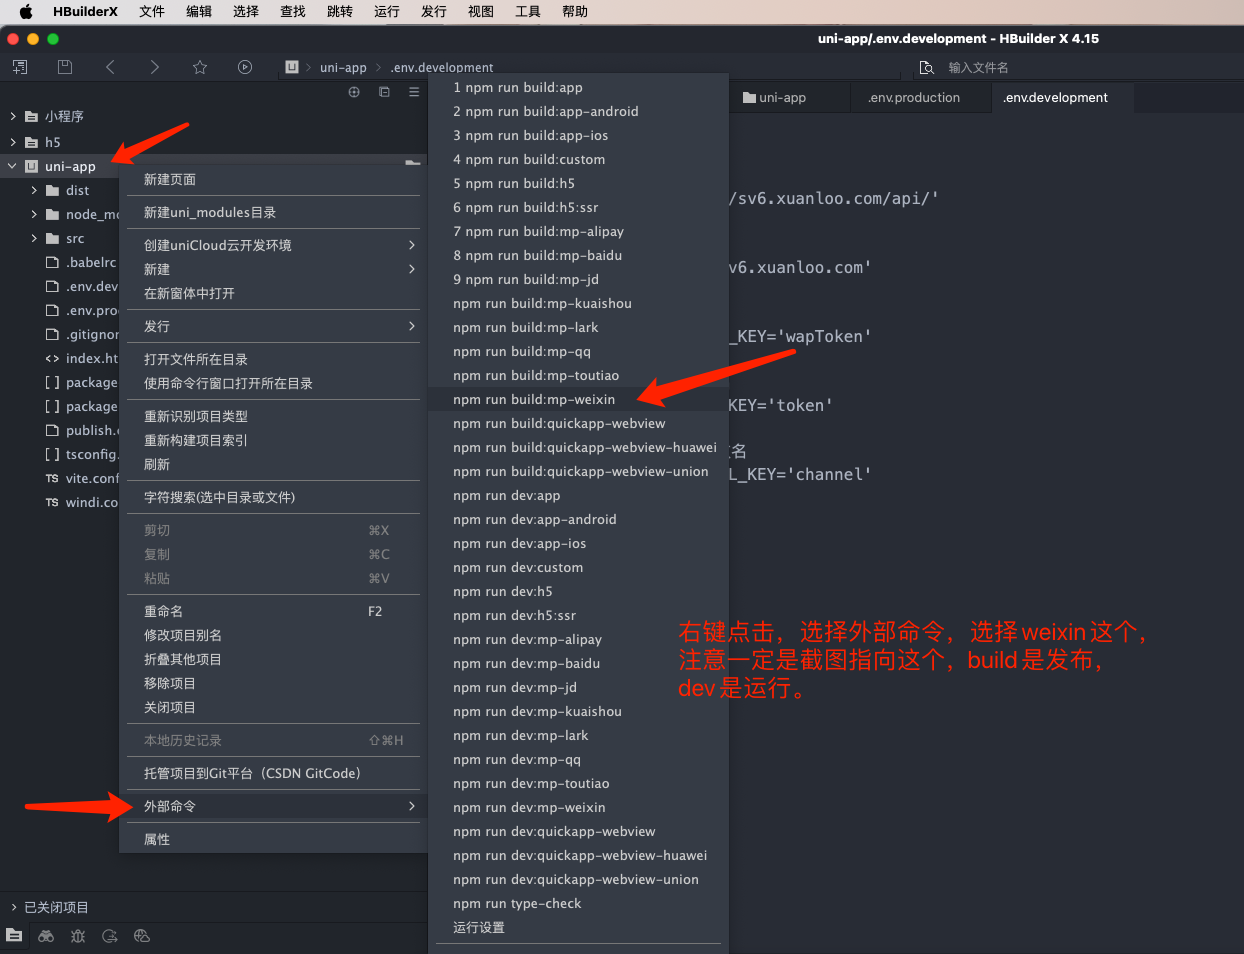Select 重命名 in context menu
Viewport: 1244px width, 954px height.
[x=273, y=611]
